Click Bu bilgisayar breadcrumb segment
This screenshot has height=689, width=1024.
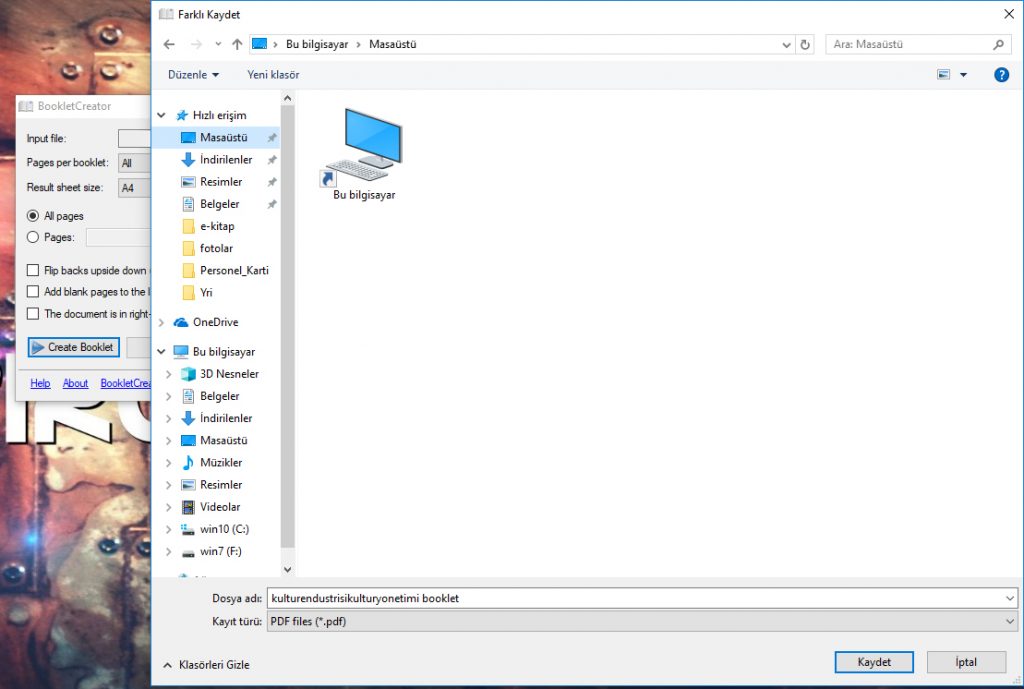pyautogui.click(x=317, y=44)
